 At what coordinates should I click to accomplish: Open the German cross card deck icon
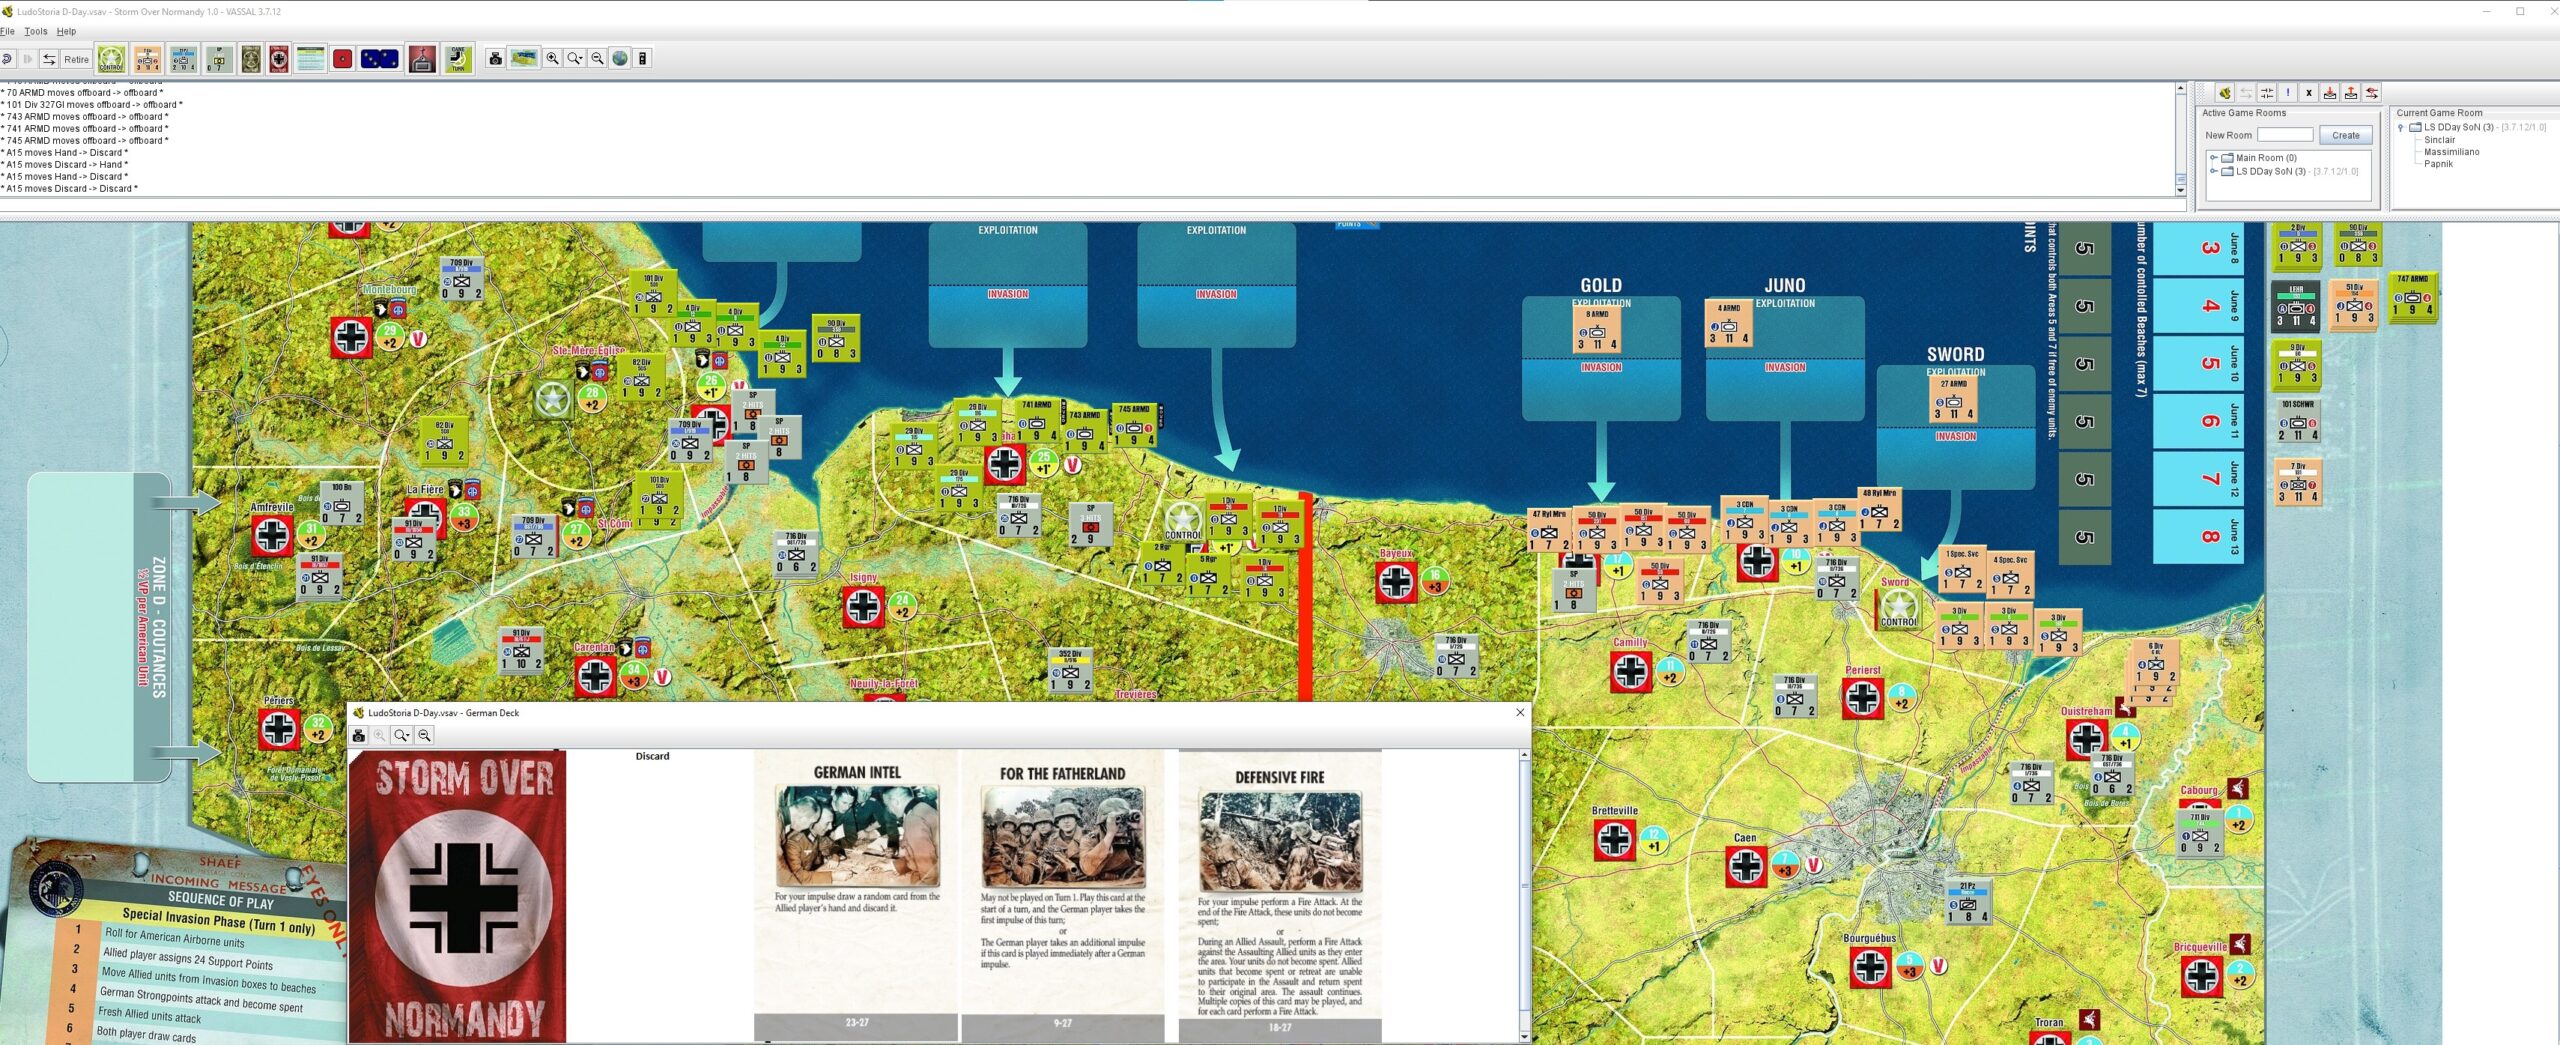[x=279, y=59]
